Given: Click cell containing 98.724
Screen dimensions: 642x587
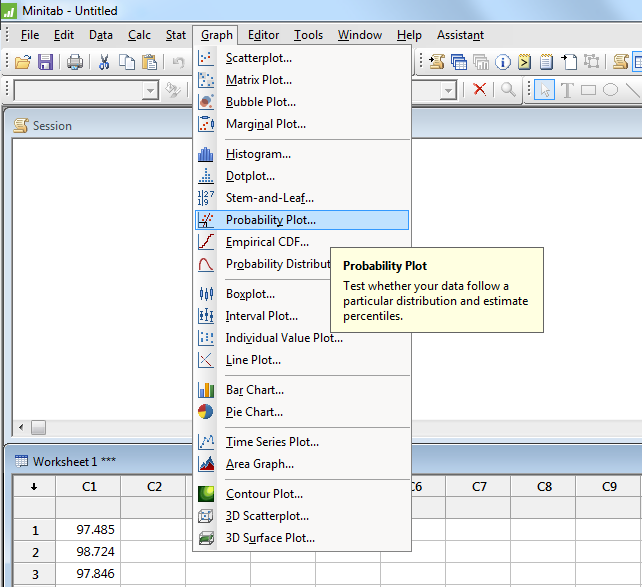Looking at the screenshot, I should 89,552.
